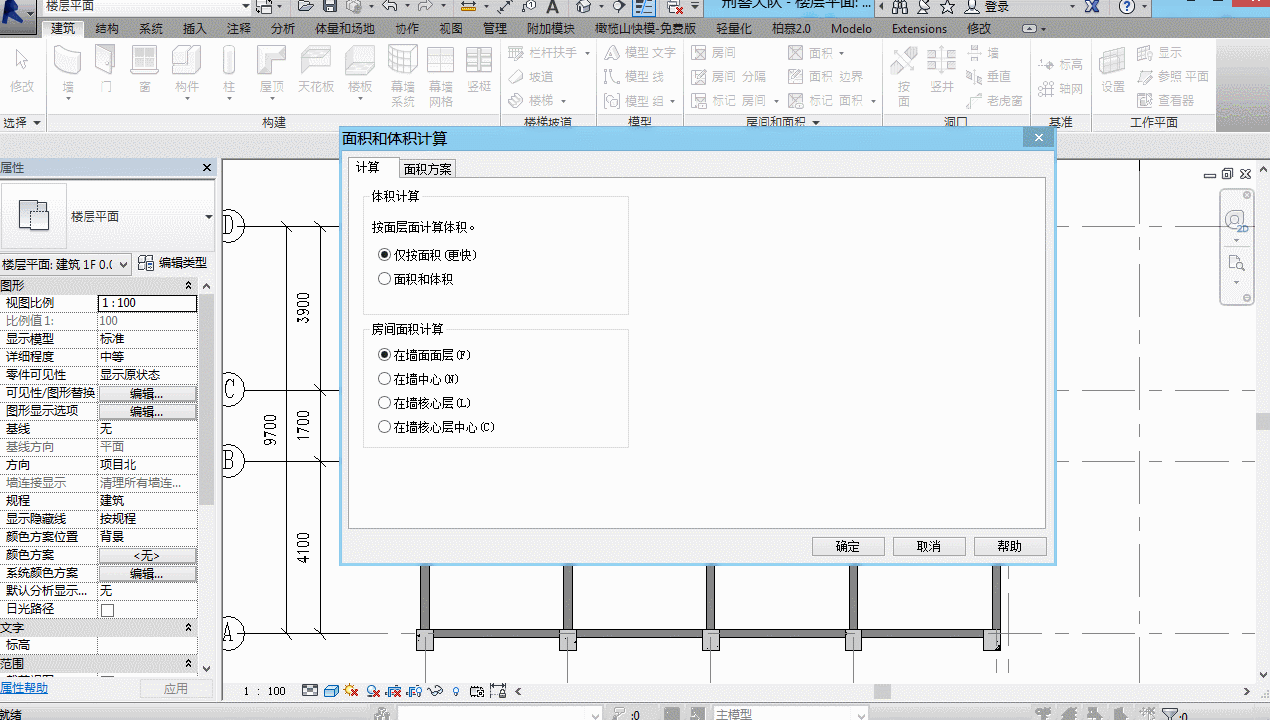1270x720 pixels.
Task: Click the 取消 button in dialog
Action: (x=929, y=546)
